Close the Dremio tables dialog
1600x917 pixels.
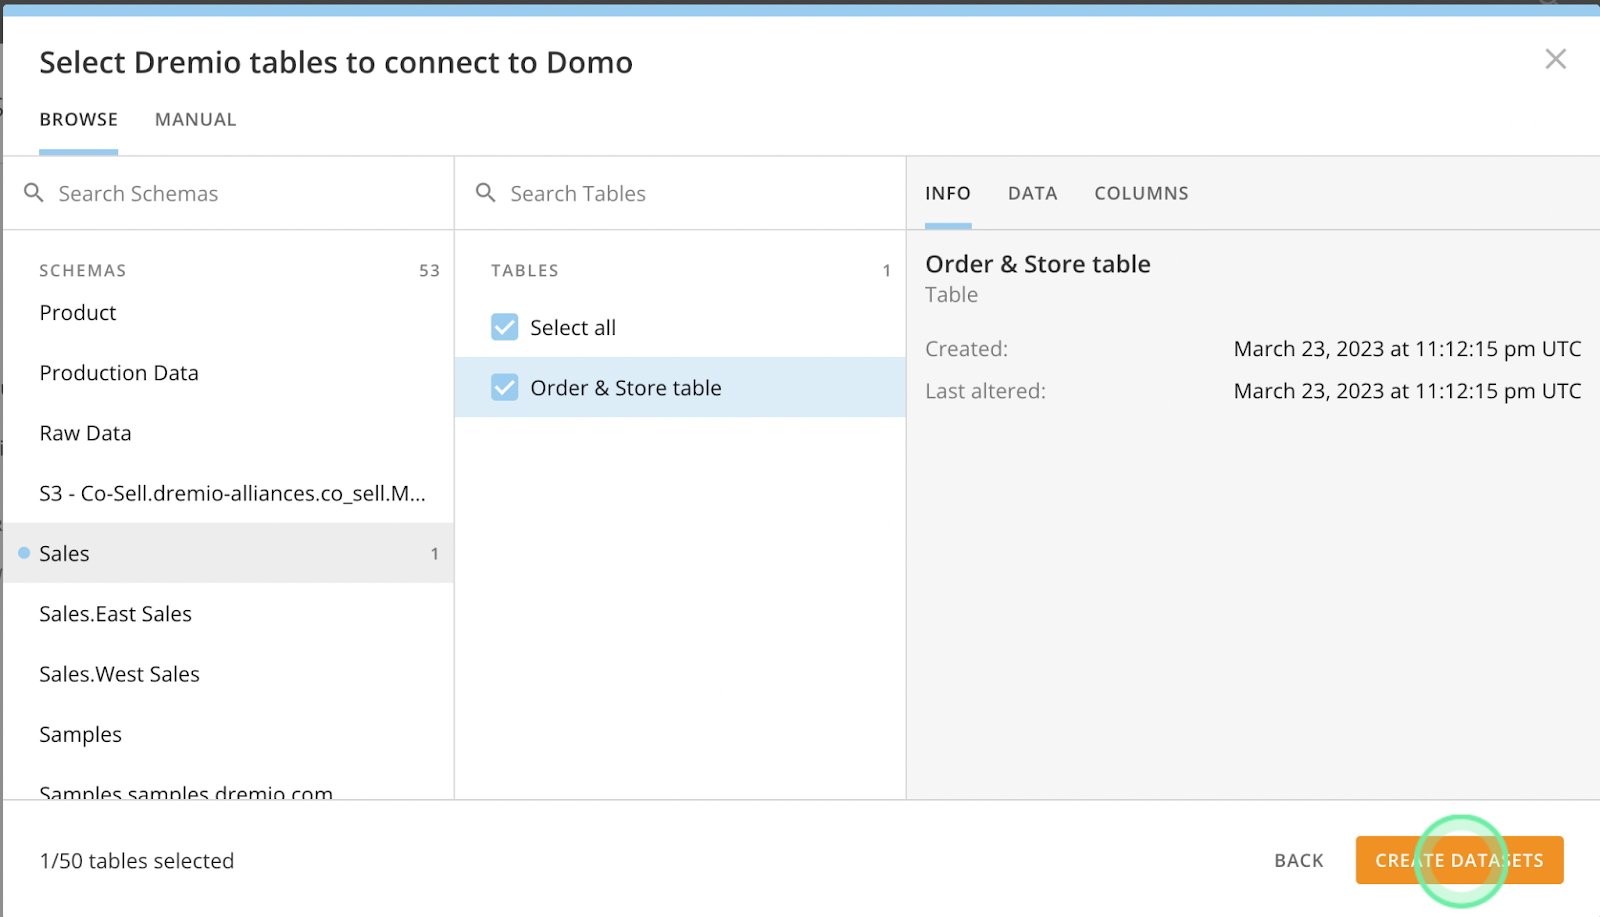[1555, 59]
